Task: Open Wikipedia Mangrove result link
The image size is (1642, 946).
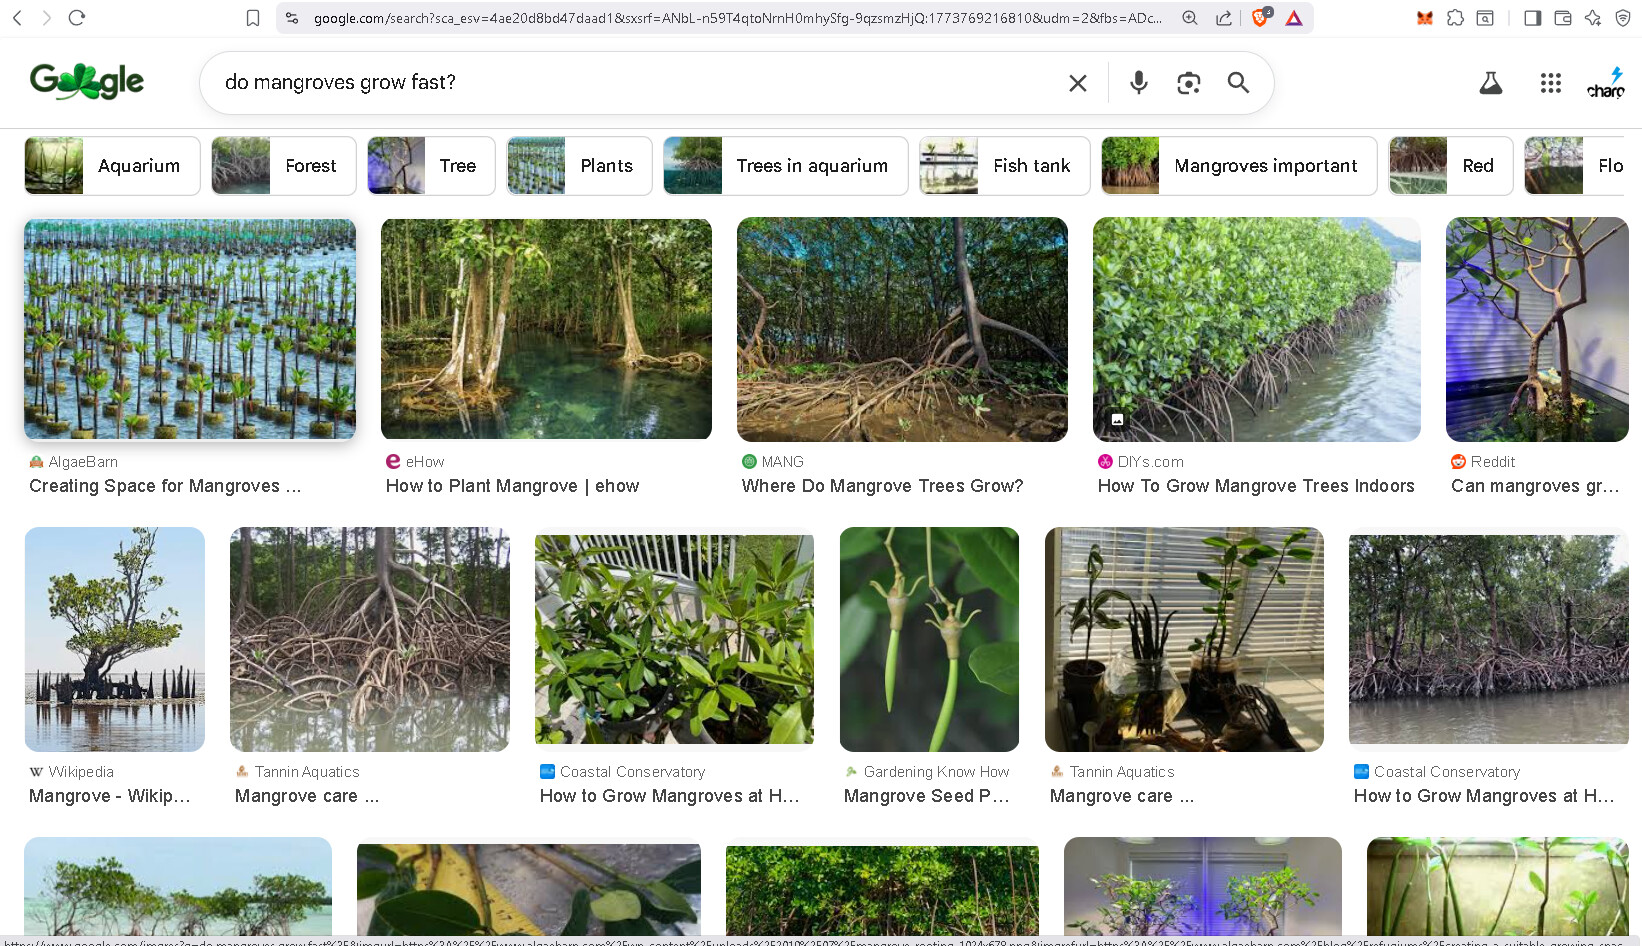Action: 109,796
